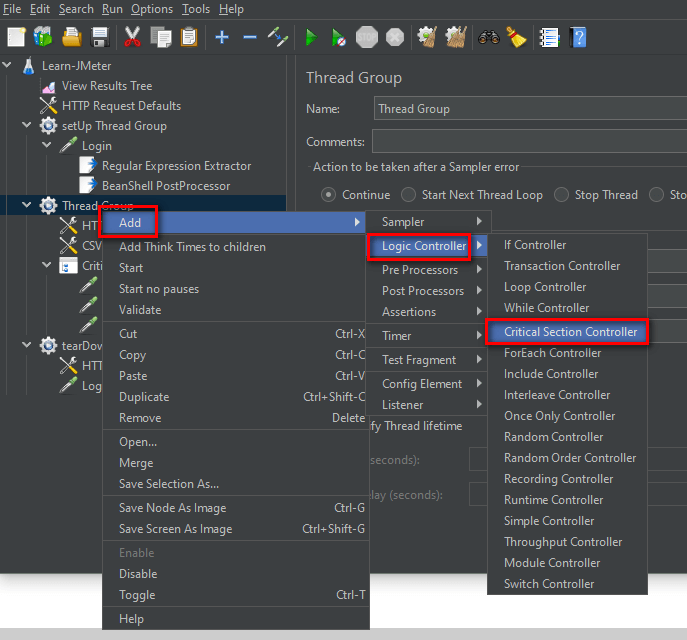Image resolution: width=687 pixels, height=640 pixels.
Task: Select If Controller from submenu
Action: point(567,245)
